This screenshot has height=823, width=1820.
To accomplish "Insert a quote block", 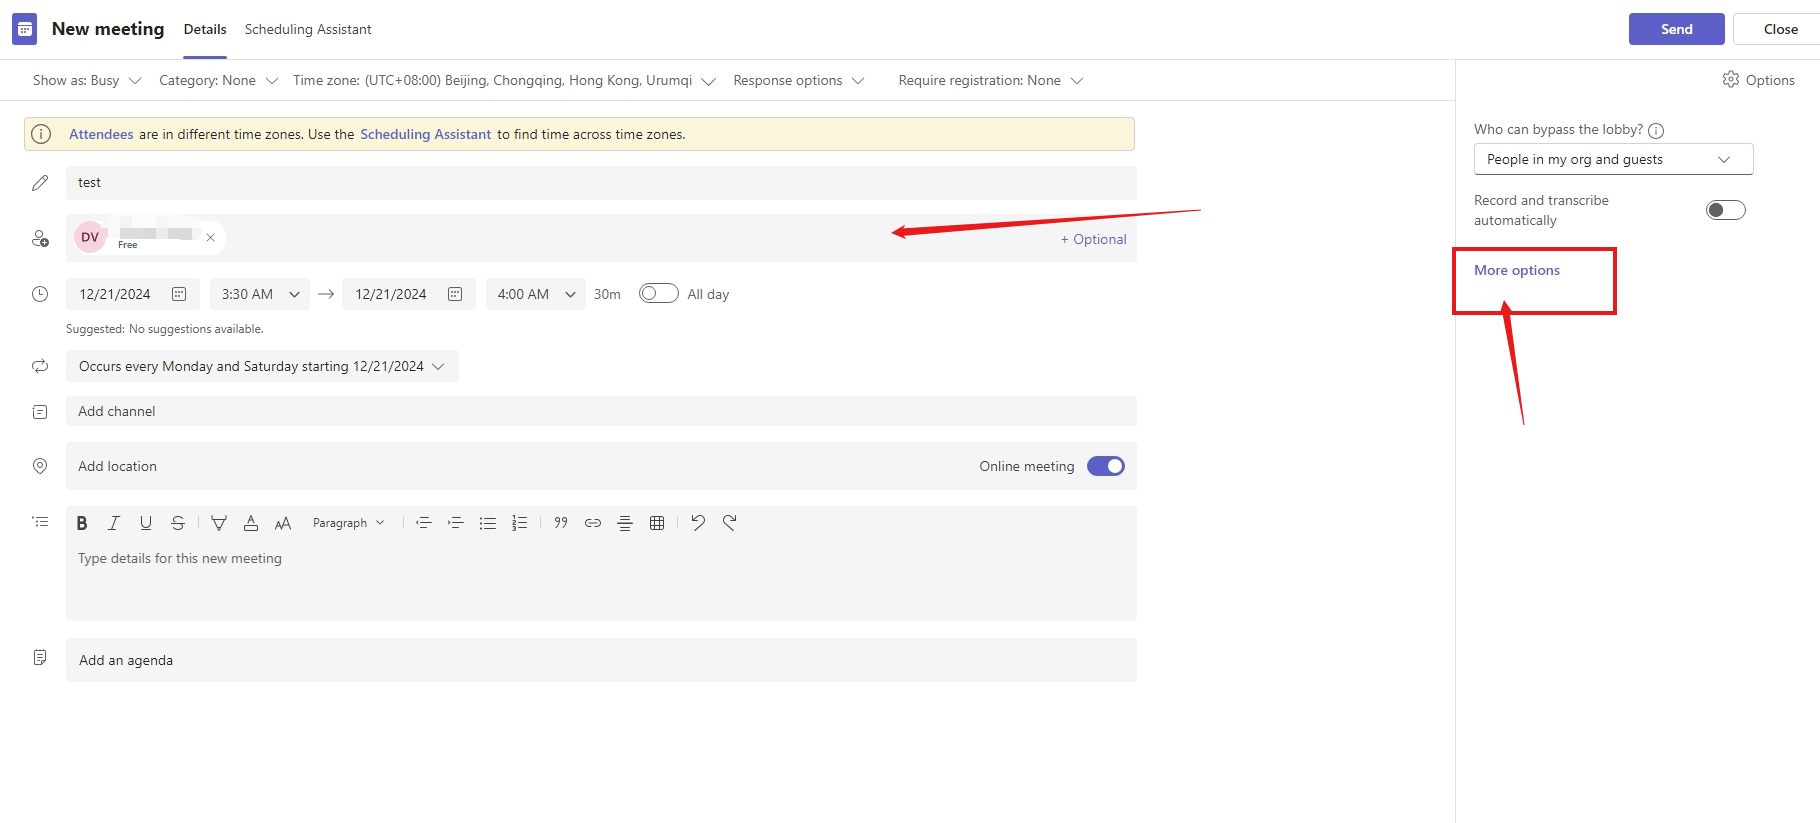I will coord(561,523).
